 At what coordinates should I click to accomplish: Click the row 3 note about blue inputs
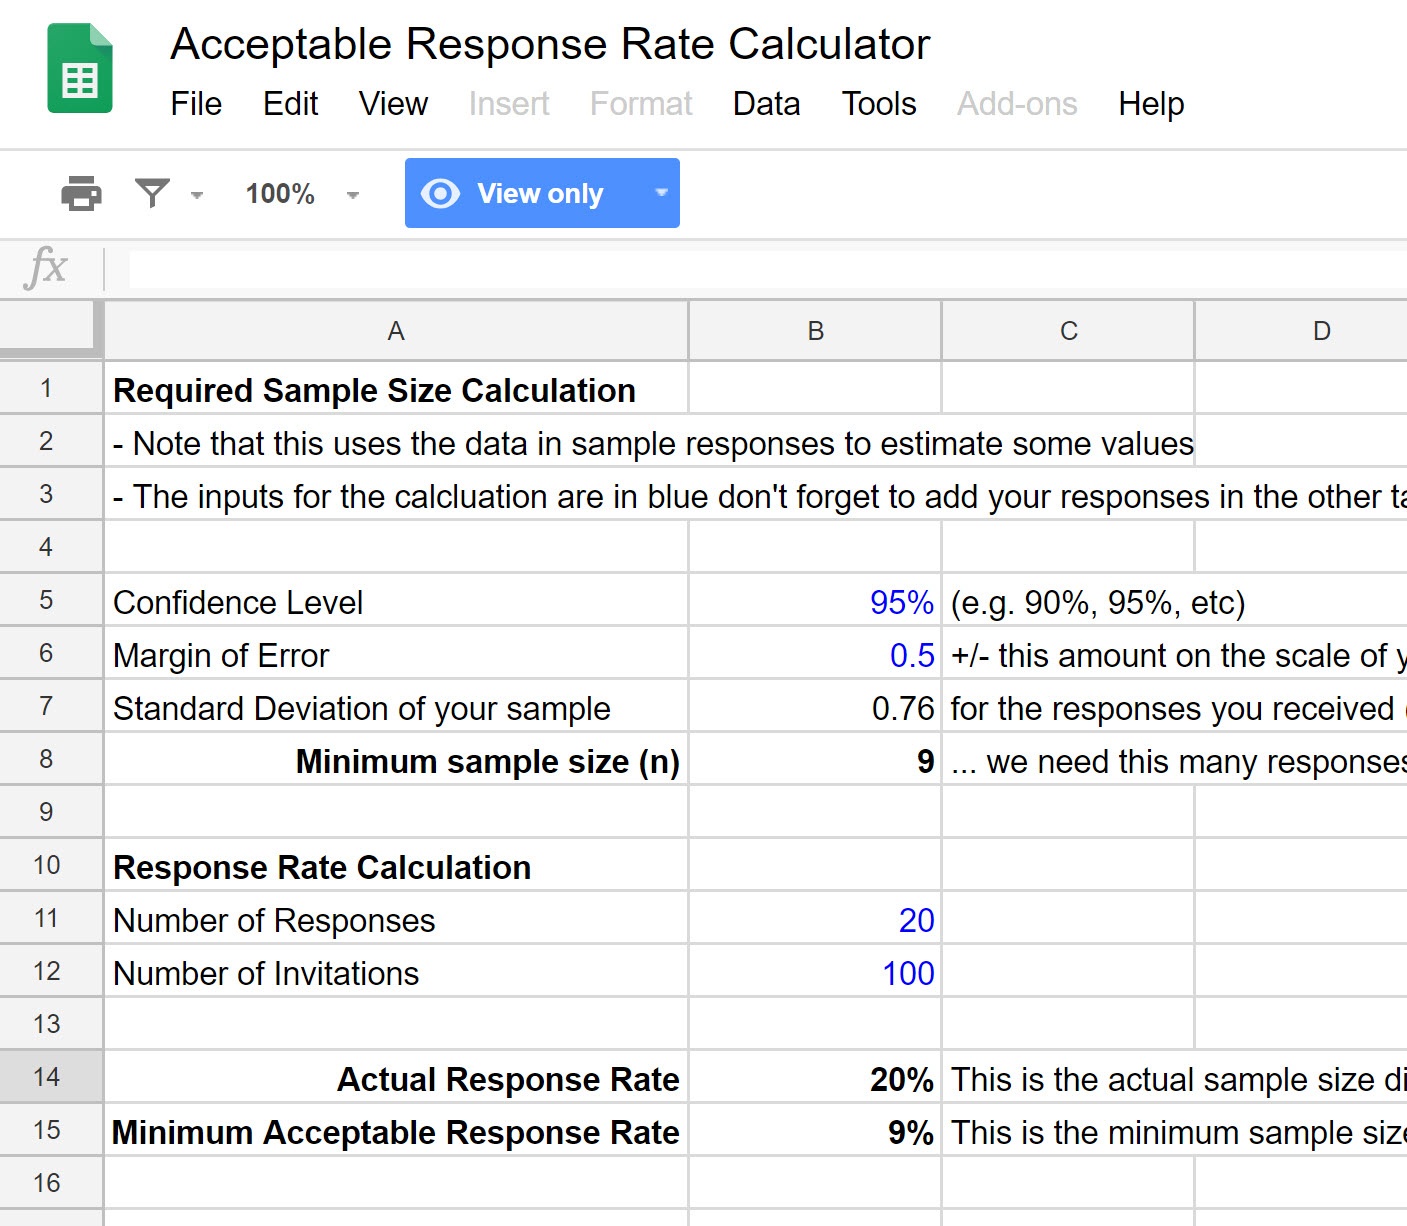click(x=756, y=496)
